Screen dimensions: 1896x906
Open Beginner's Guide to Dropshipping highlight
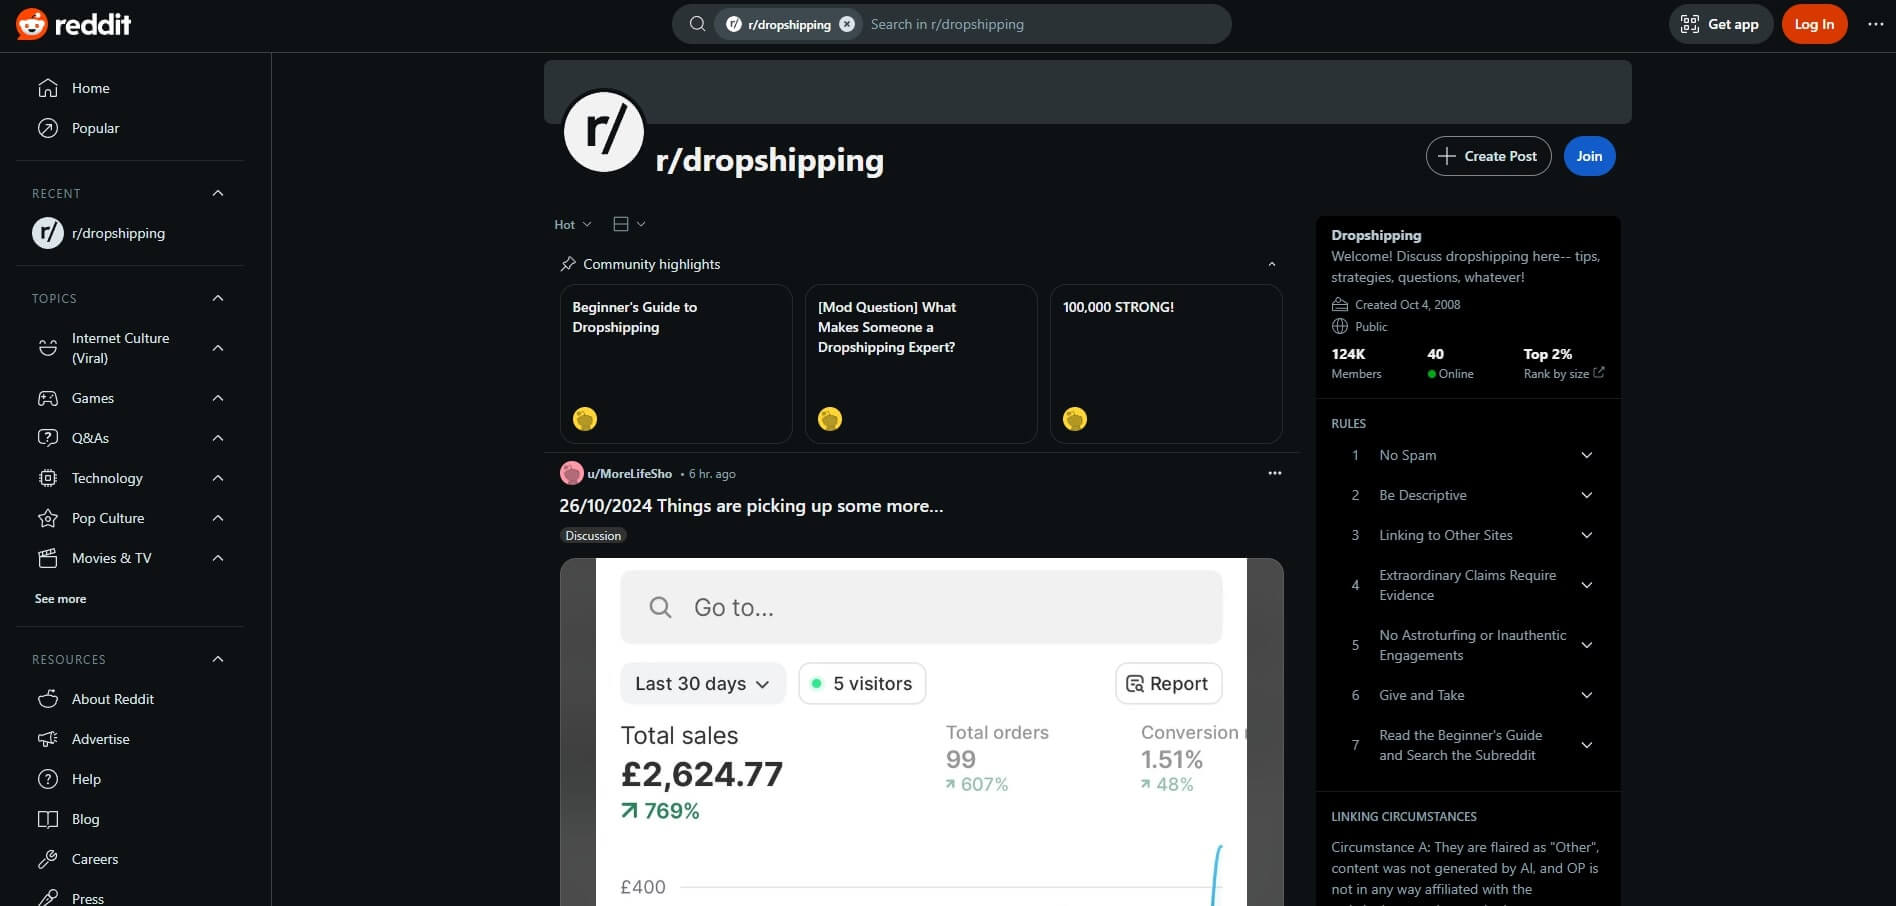[x=676, y=364]
